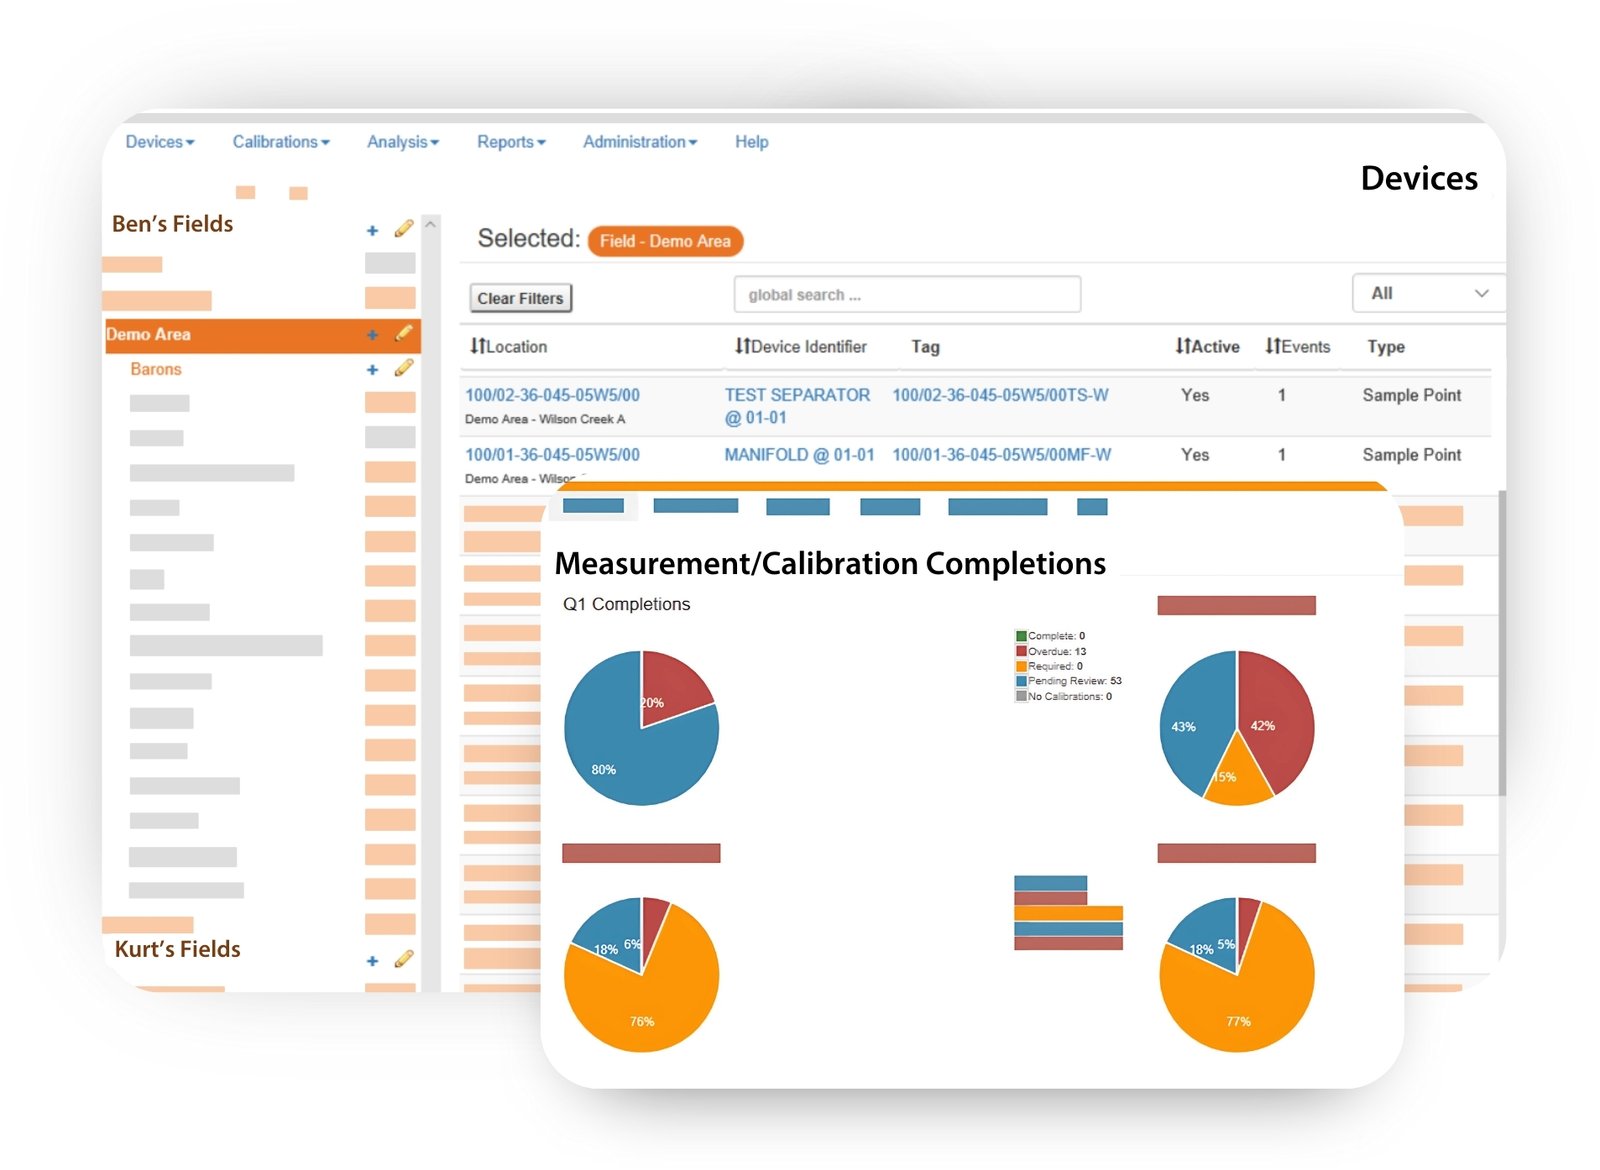This screenshot has height=1170, width=1600.
Task: Click the plus icon beside Ben's Fields
Action: [x=372, y=231]
